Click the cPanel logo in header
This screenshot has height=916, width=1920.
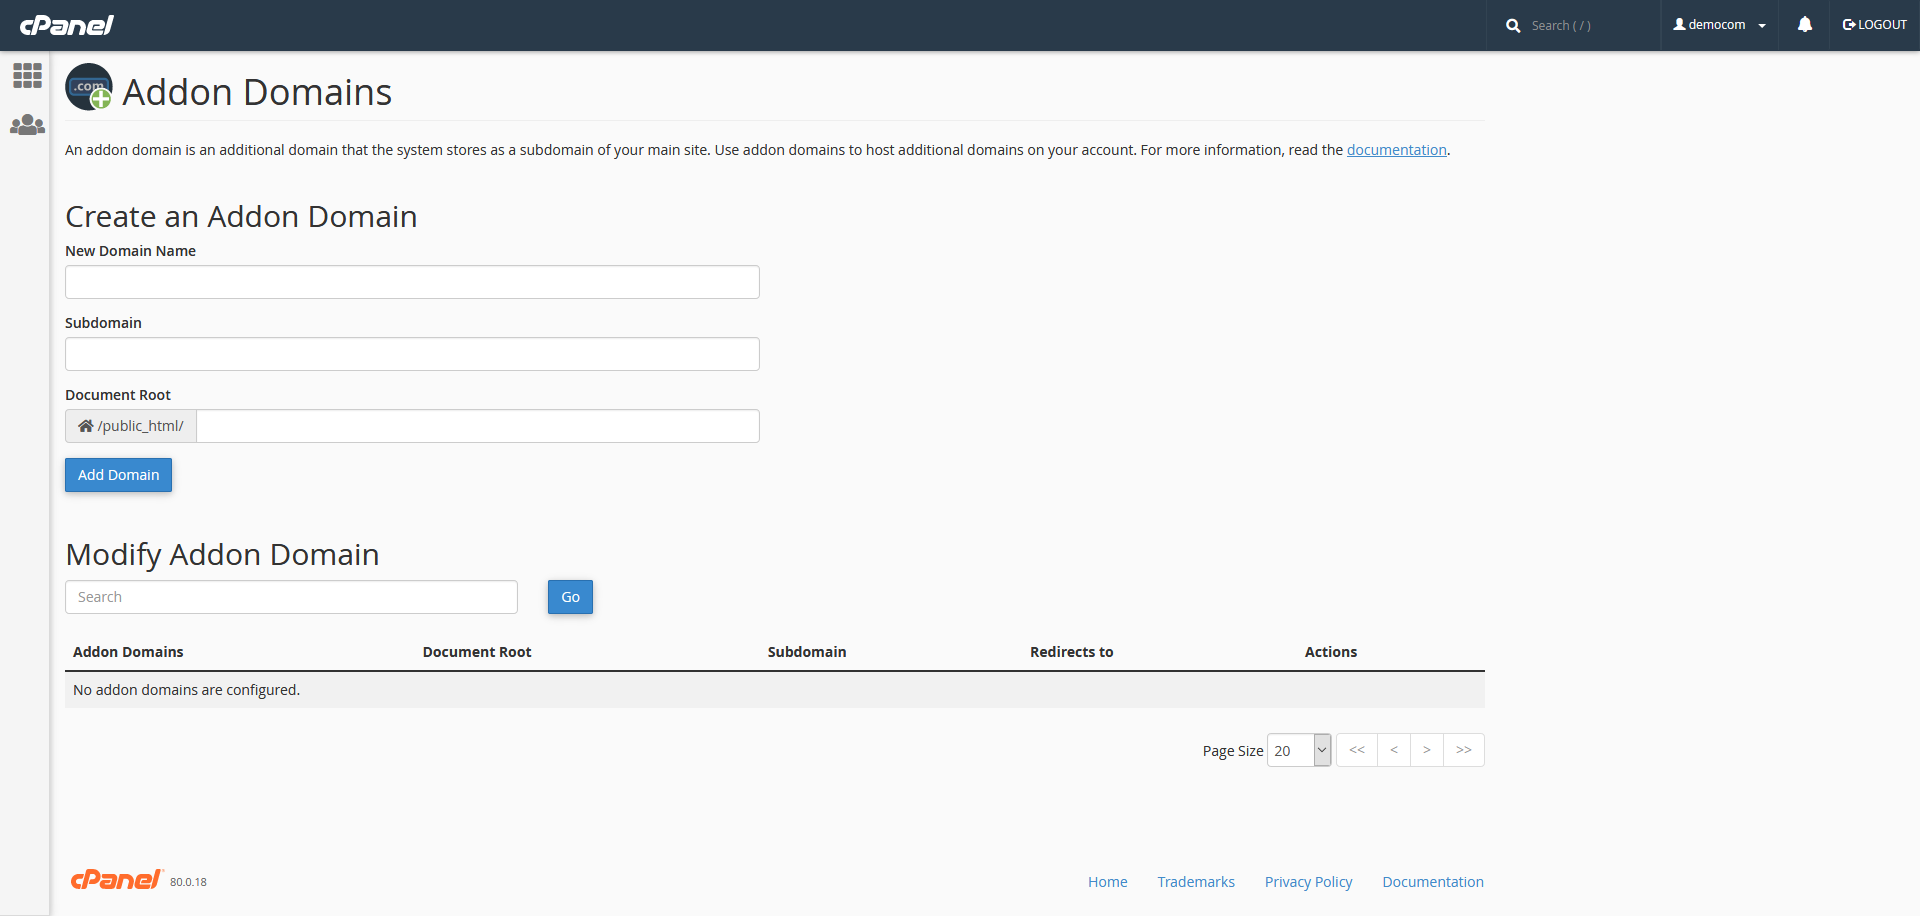coord(67,25)
